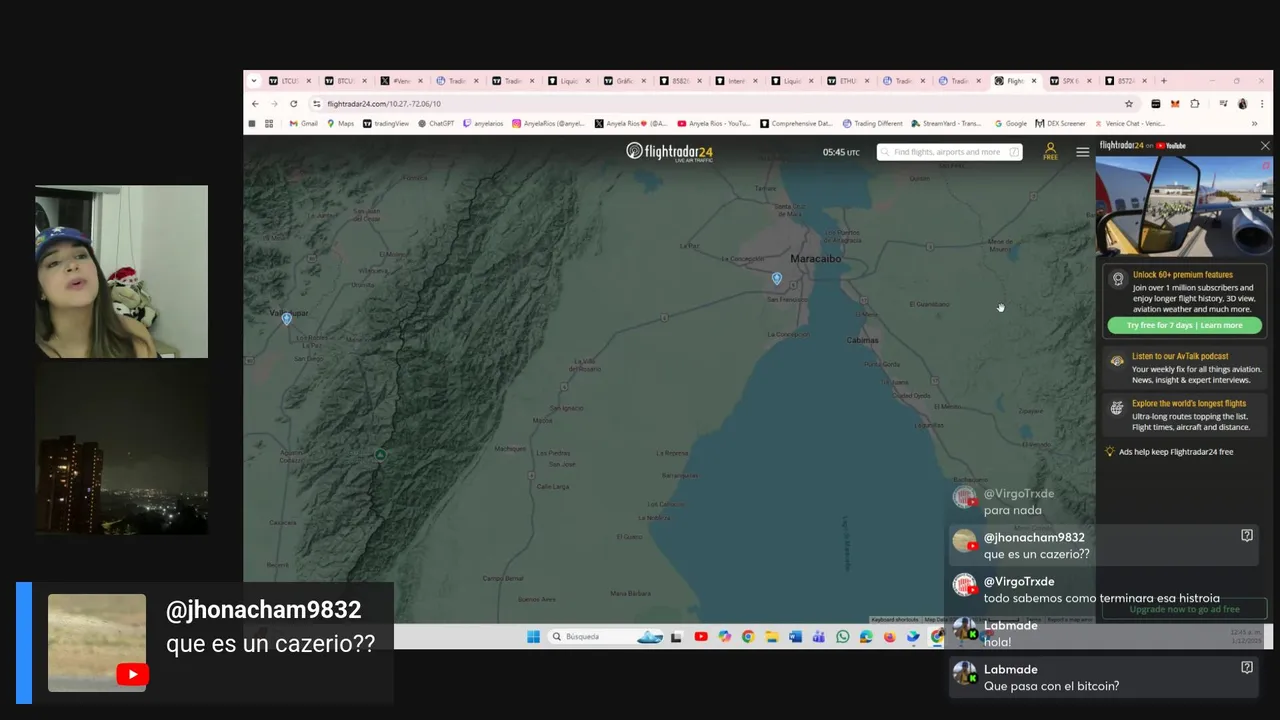Open WhatsApp from the taskbar
This screenshot has height=720, width=1280.
(x=842, y=637)
